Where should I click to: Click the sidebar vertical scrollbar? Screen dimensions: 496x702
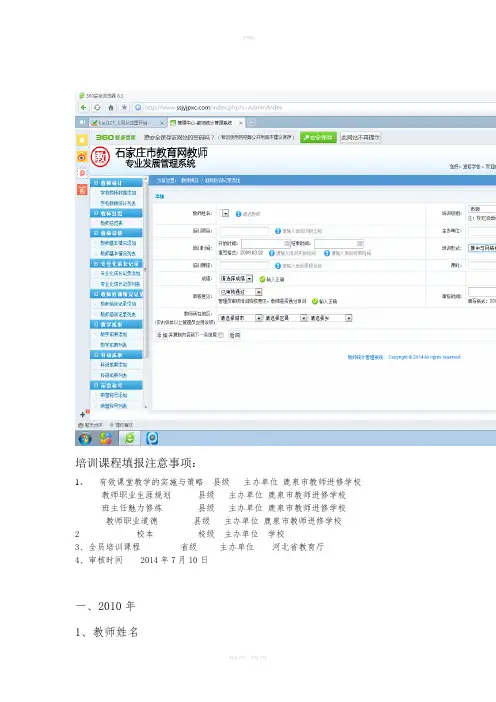coord(145,269)
